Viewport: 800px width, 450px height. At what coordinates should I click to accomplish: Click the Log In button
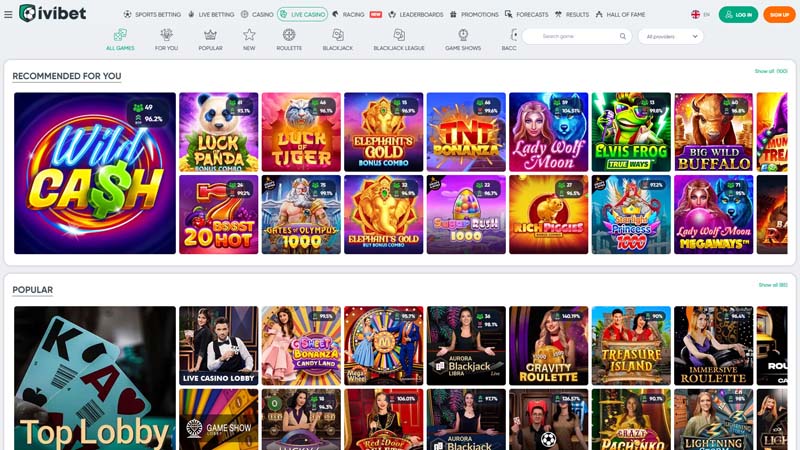point(738,14)
